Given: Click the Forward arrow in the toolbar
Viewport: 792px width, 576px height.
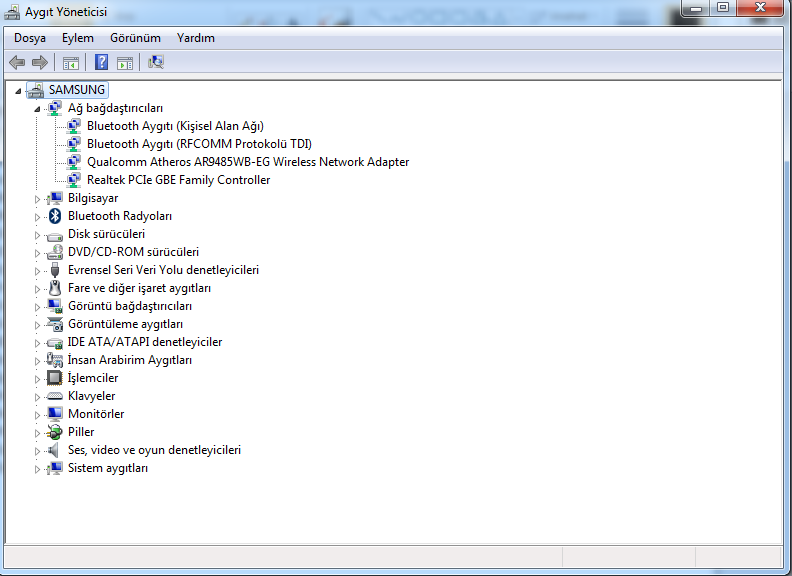Looking at the screenshot, I should [x=40, y=62].
